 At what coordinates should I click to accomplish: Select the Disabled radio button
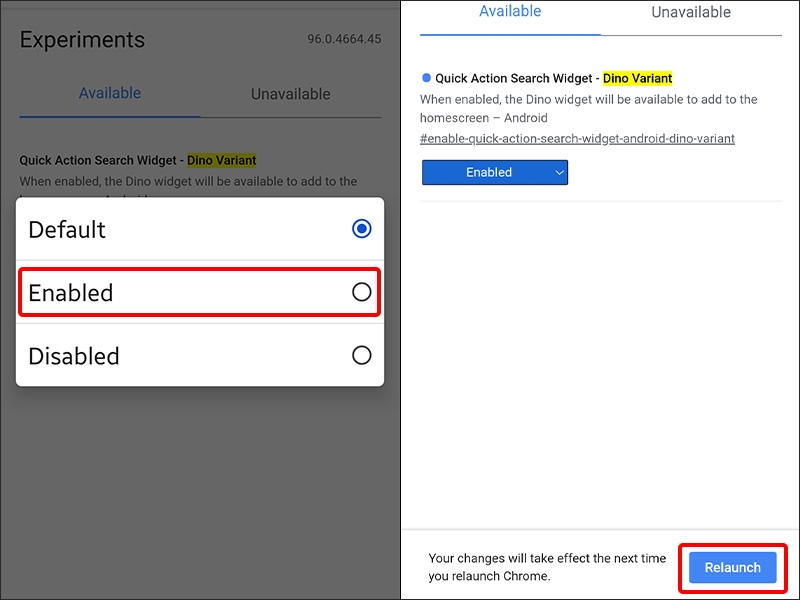point(361,355)
